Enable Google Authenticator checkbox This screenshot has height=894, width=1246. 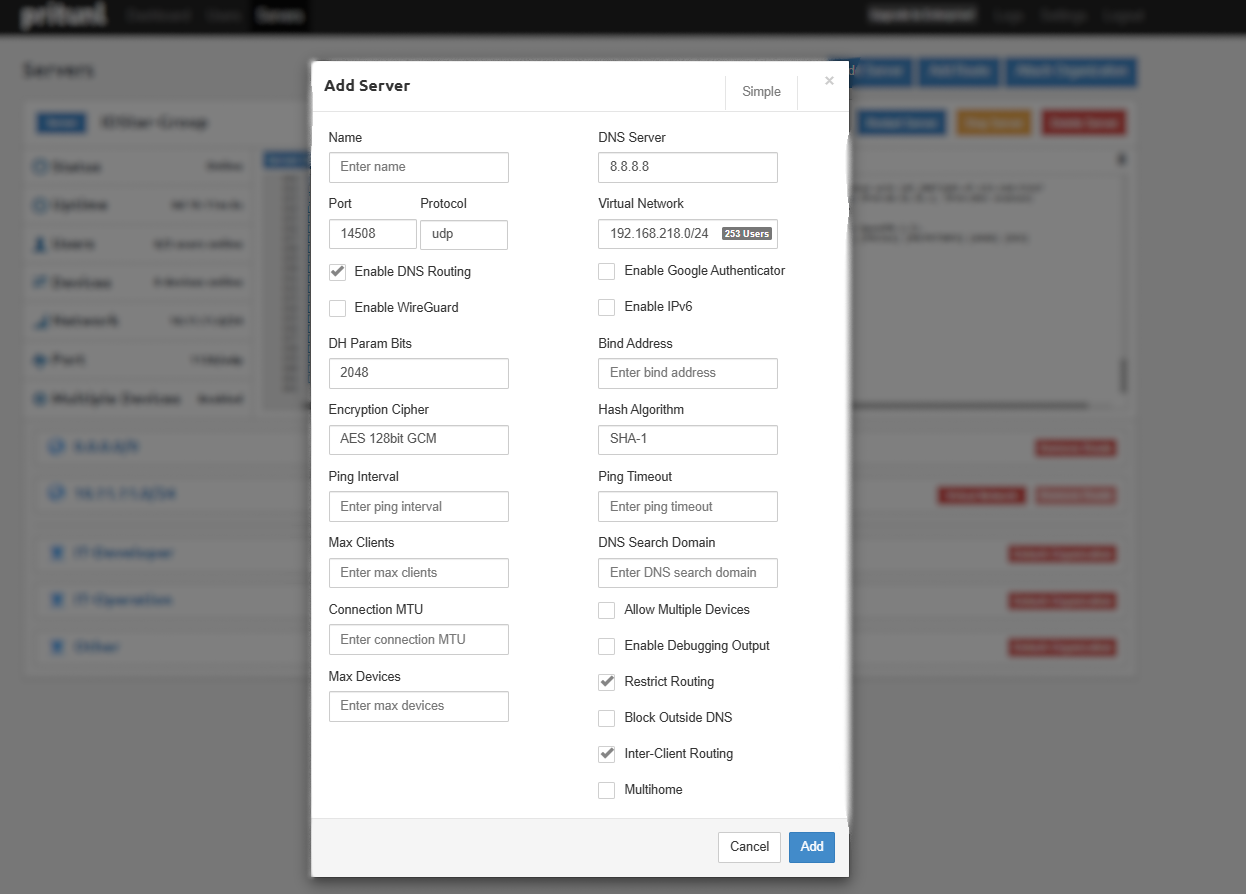pos(606,271)
